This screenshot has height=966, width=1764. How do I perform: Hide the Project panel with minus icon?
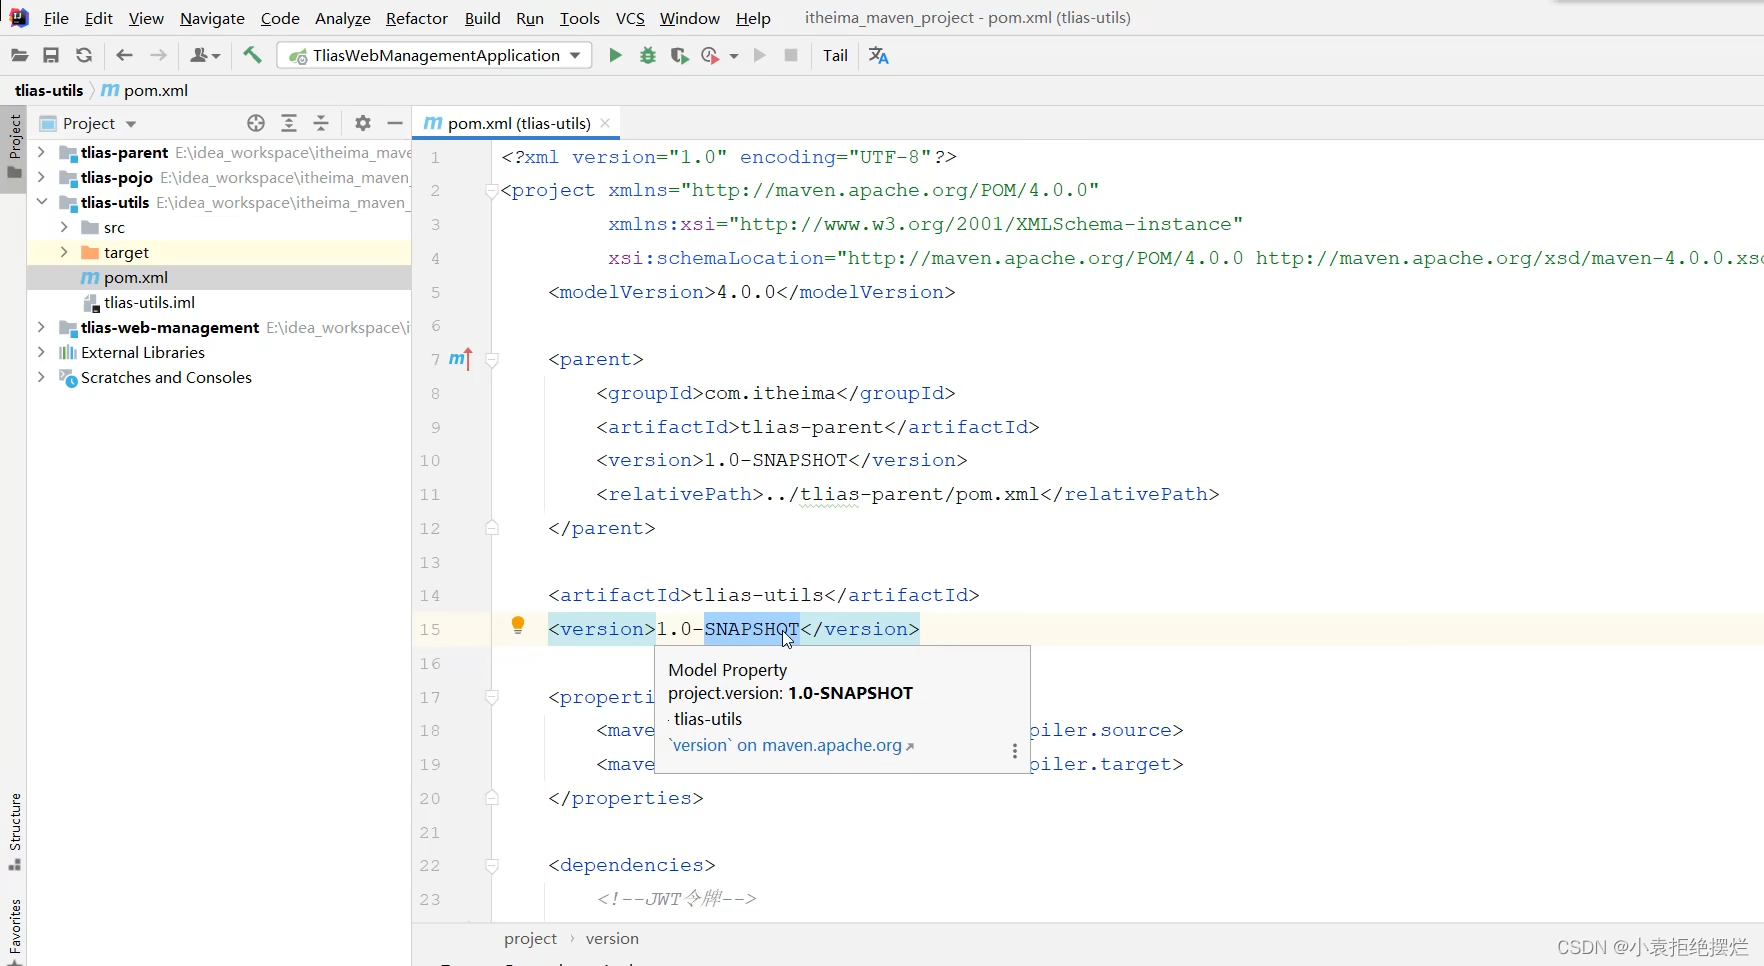click(x=395, y=123)
